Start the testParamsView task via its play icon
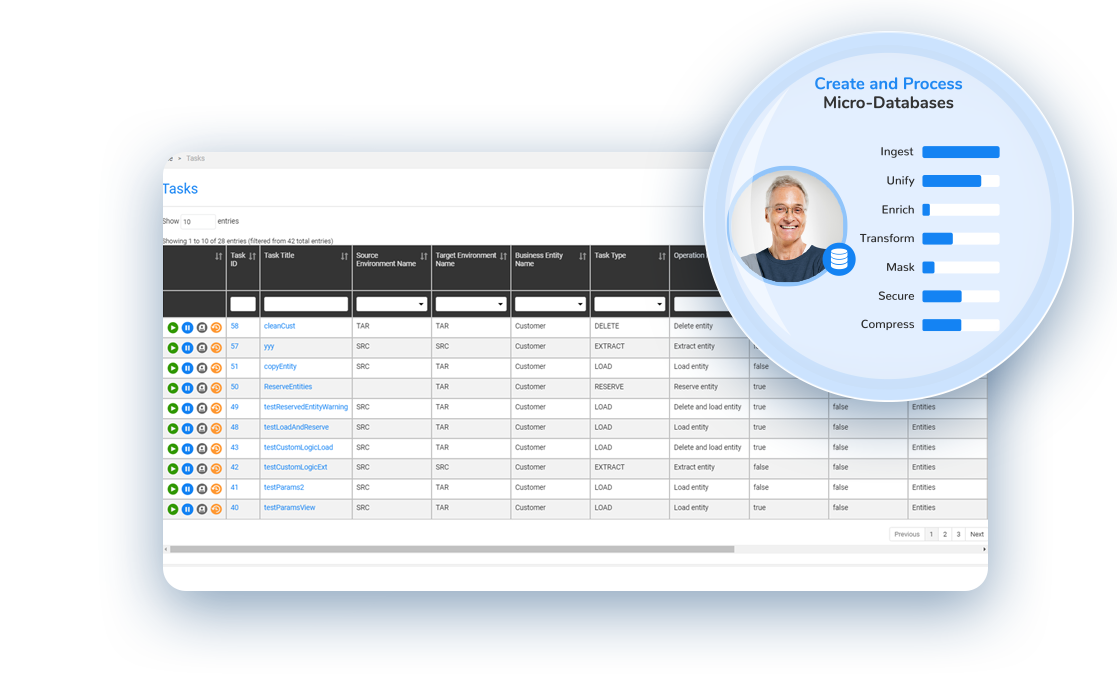Viewport: 1117px width, 686px height. (173, 507)
